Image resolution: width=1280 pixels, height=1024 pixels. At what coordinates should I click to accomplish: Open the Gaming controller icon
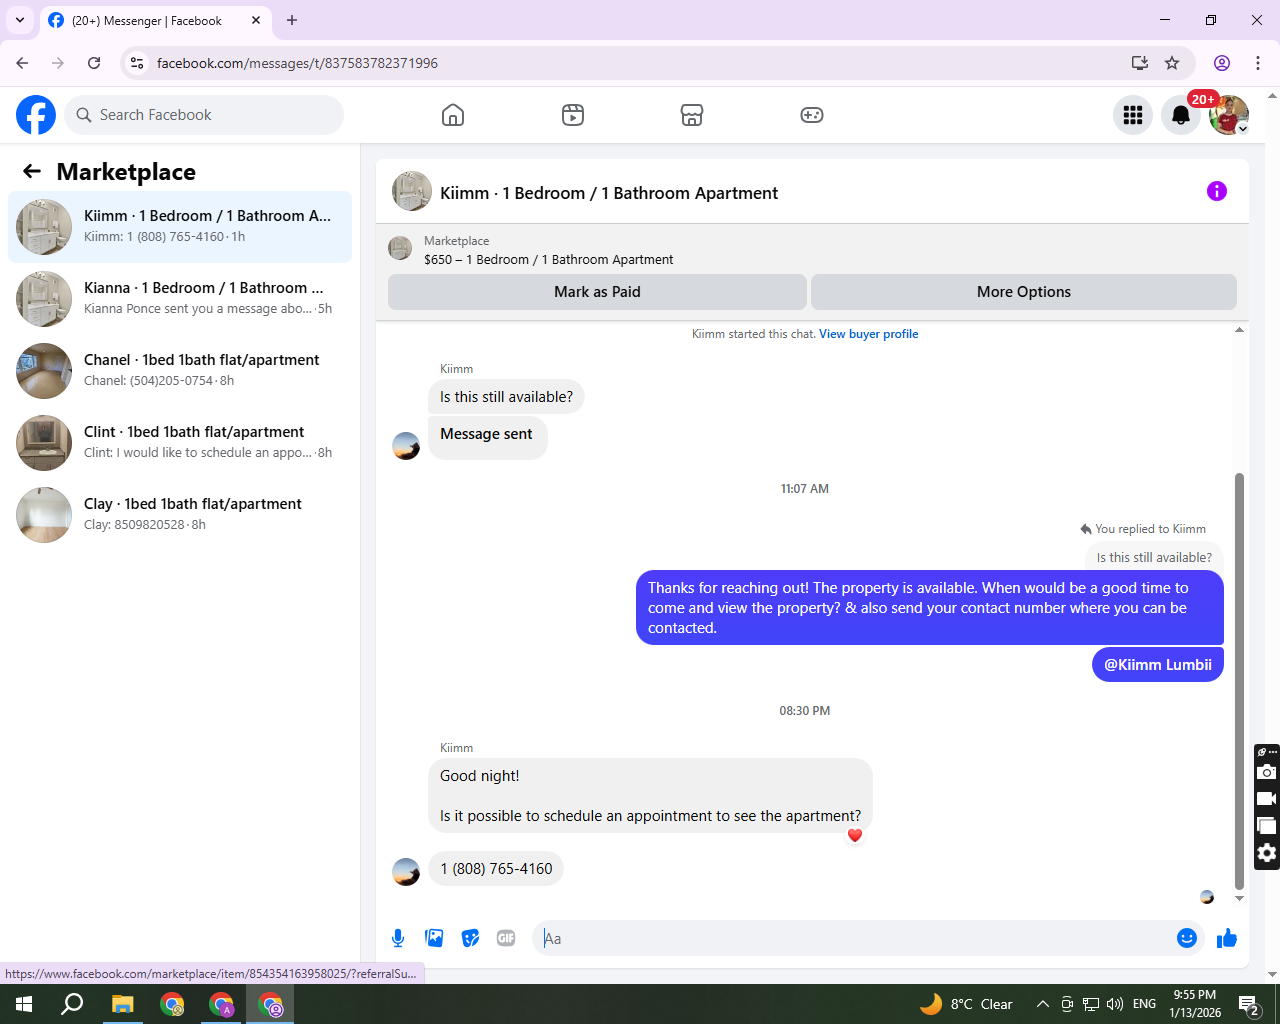pyautogui.click(x=812, y=115)
